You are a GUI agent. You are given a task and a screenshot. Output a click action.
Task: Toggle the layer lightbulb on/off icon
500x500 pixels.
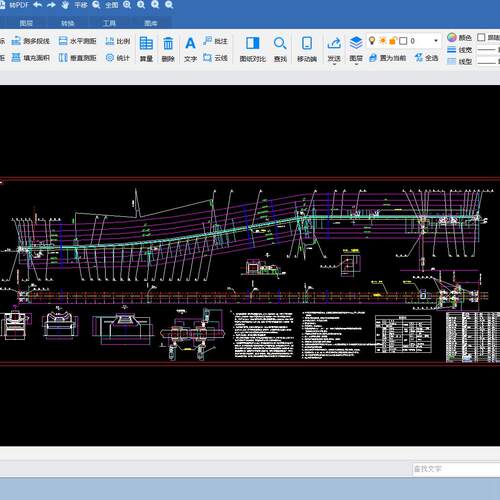[372, 41]
